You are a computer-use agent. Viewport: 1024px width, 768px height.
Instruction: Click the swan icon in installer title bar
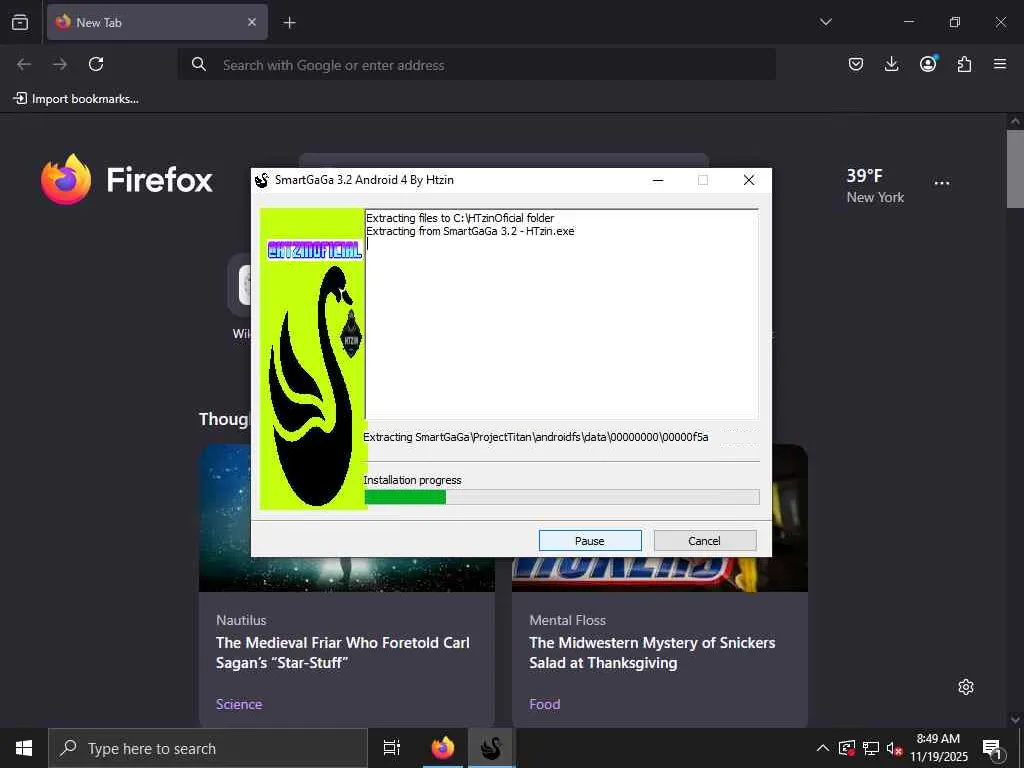tap(262, 180)
